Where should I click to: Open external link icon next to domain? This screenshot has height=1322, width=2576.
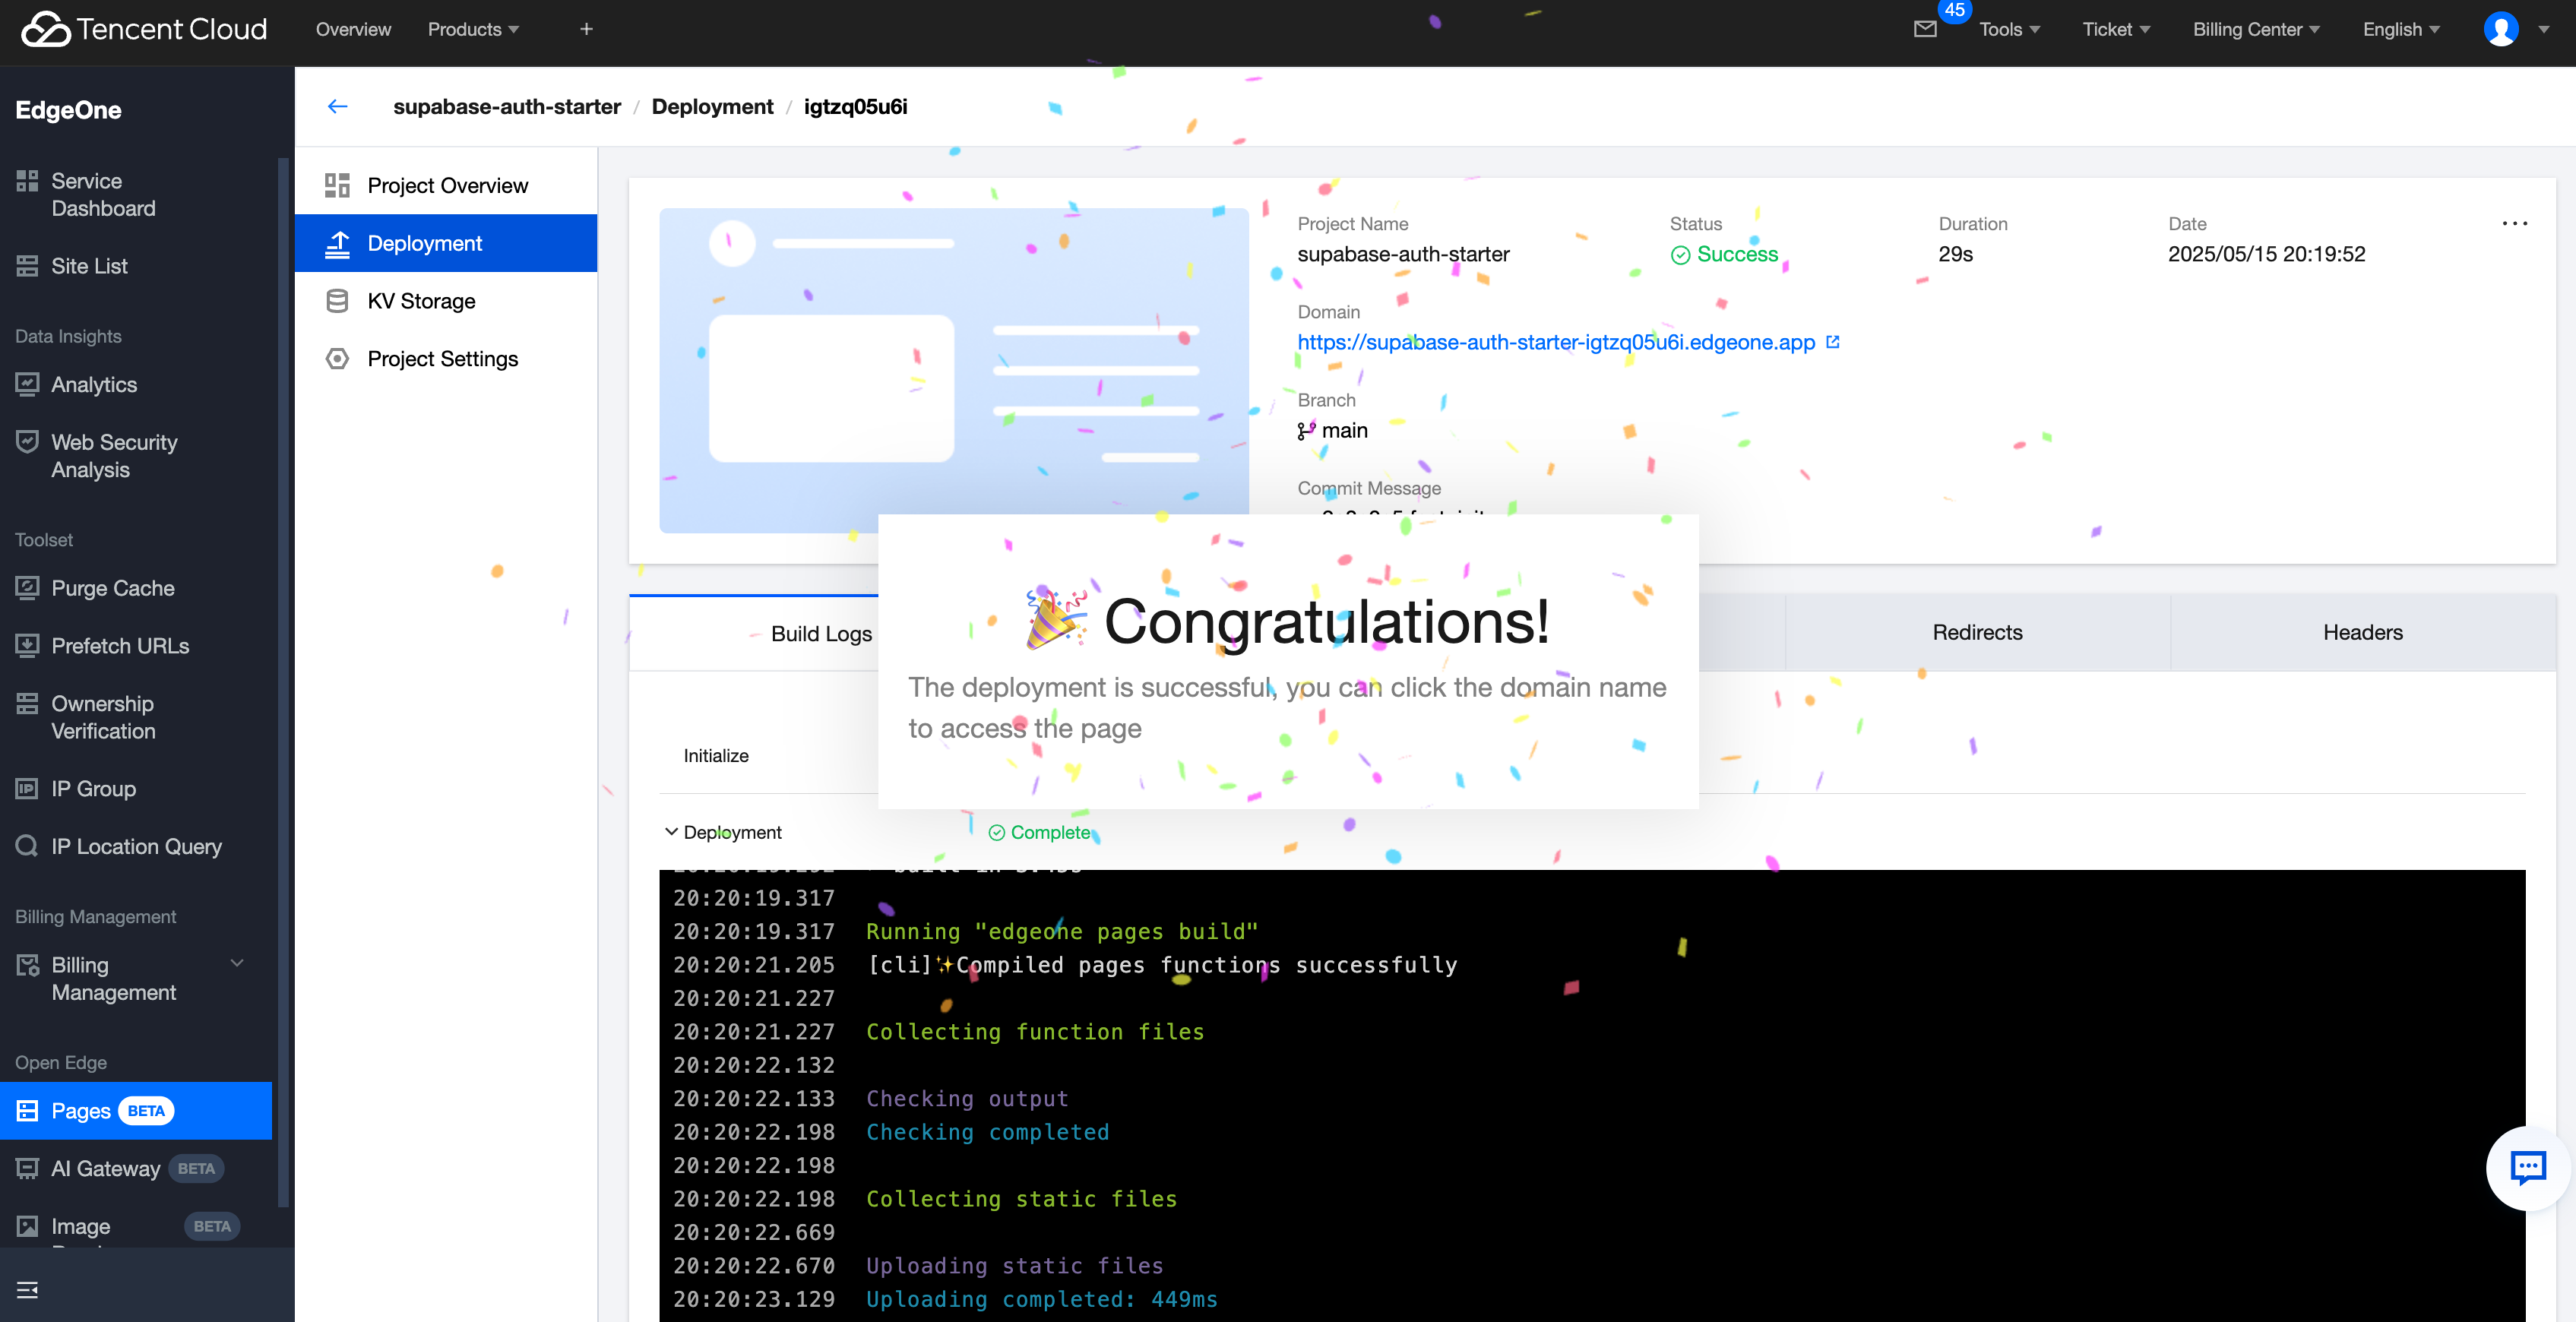tap(1833, 342)
